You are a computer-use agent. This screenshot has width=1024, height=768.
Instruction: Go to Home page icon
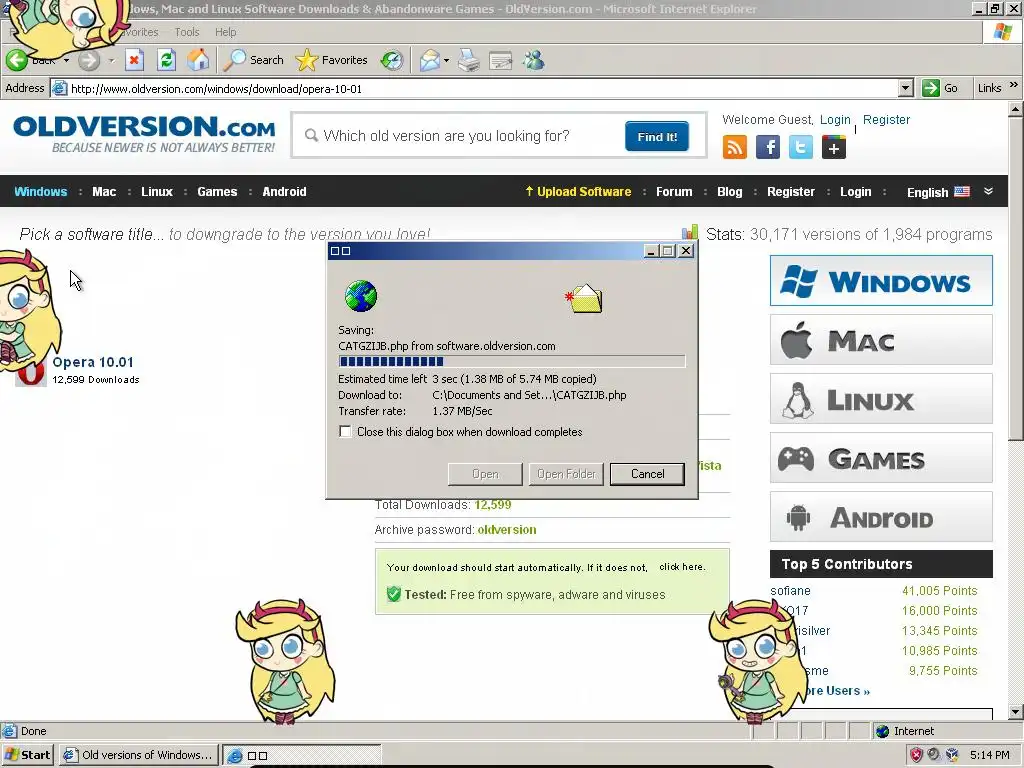tap(198, 60)
